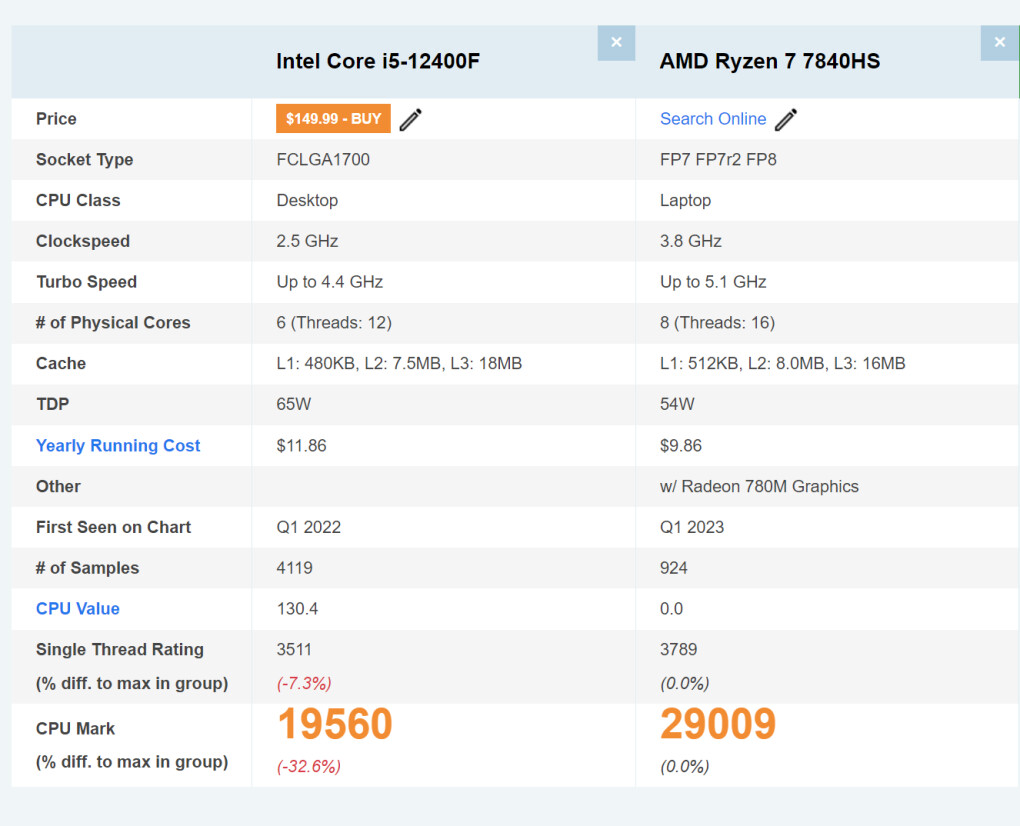Image resolution: width=1020 pixels, height=826 pixels.
Task: Click the 29009 CPU Mark score
Action: pos(718,724)
